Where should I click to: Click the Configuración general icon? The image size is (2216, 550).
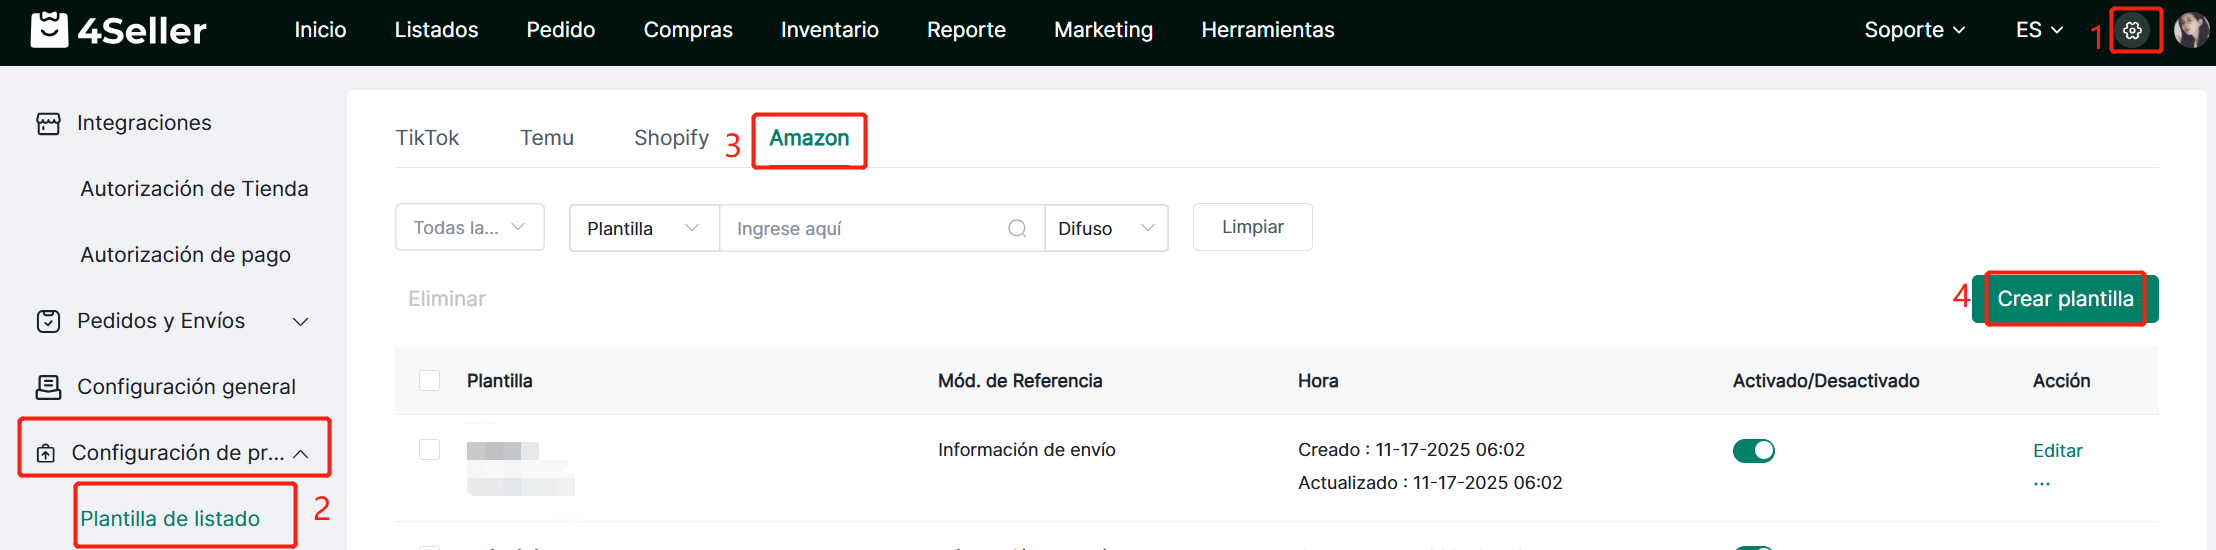tap(48, 387)
